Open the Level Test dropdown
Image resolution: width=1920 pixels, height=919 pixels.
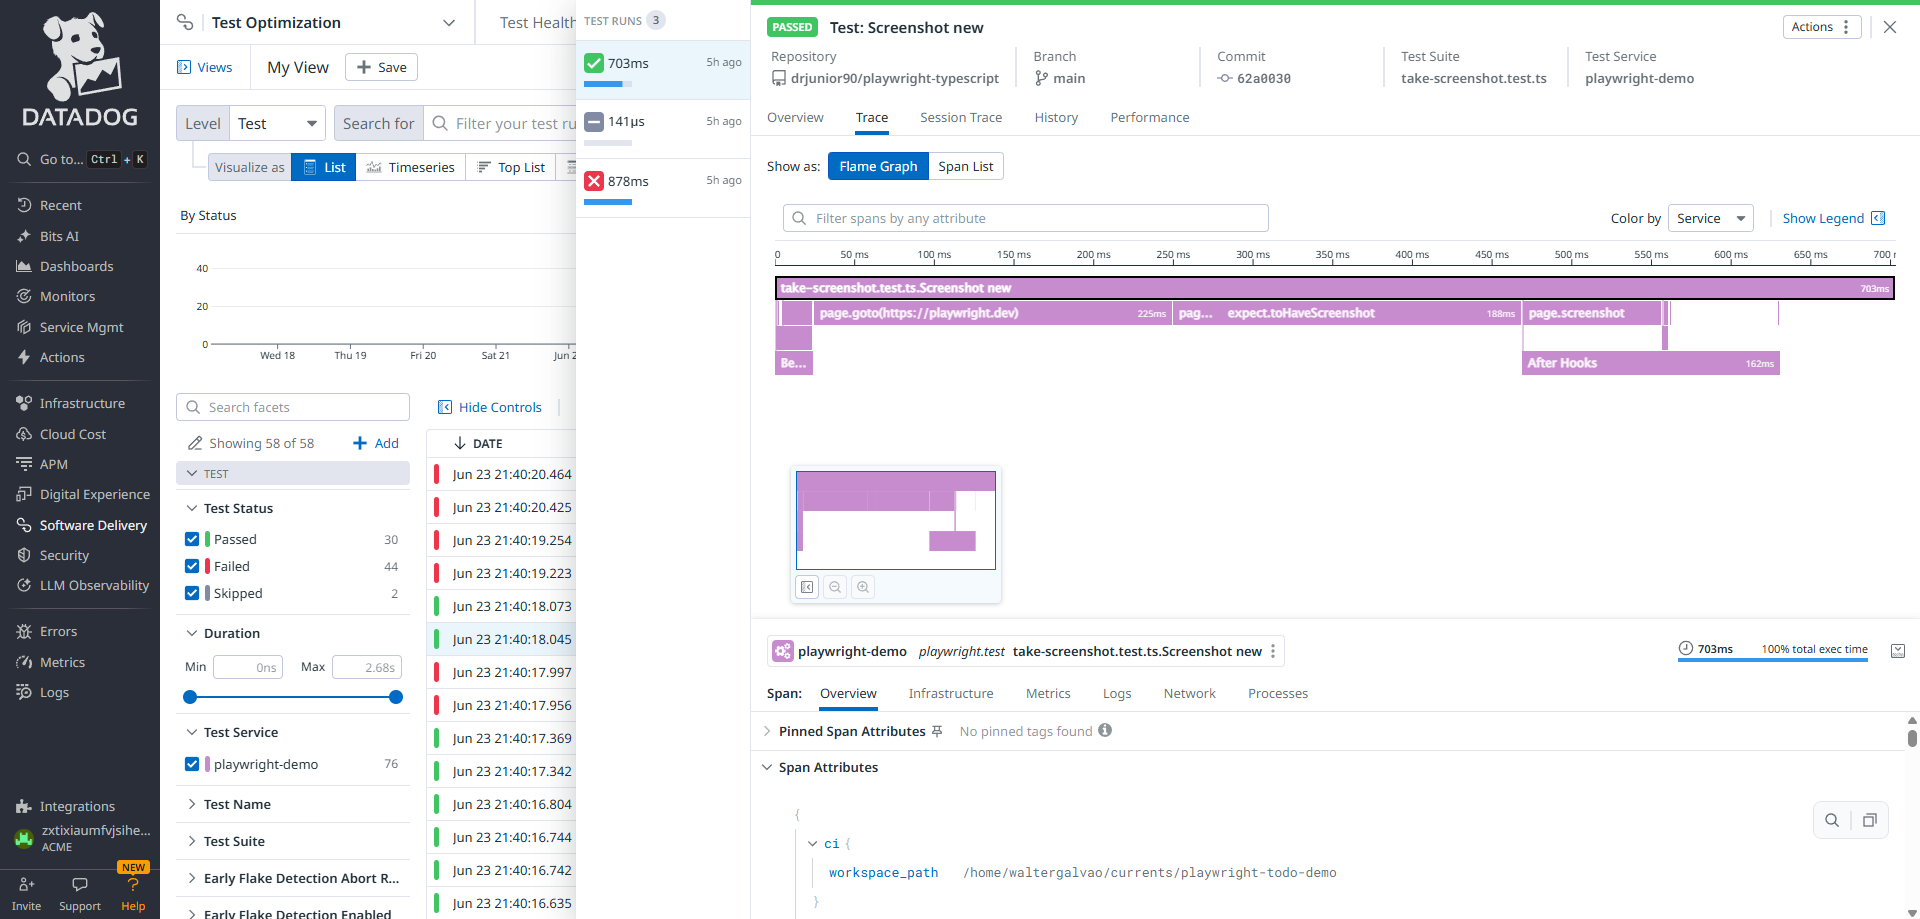[277, 124]
